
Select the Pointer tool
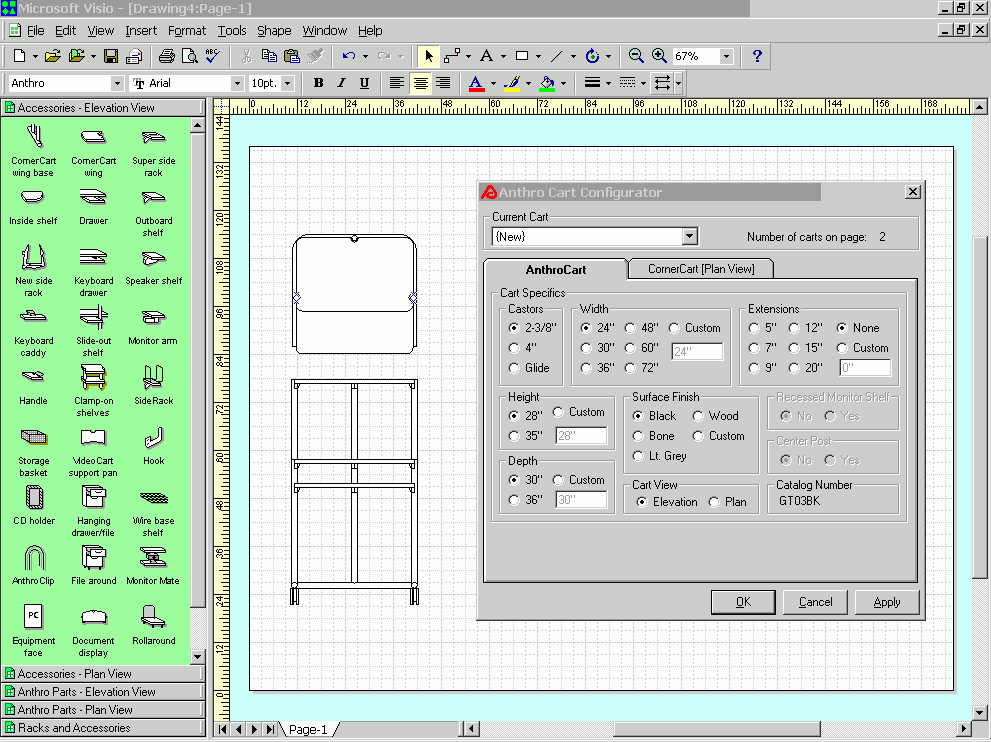pyautogui.click(x=428, y=57)
